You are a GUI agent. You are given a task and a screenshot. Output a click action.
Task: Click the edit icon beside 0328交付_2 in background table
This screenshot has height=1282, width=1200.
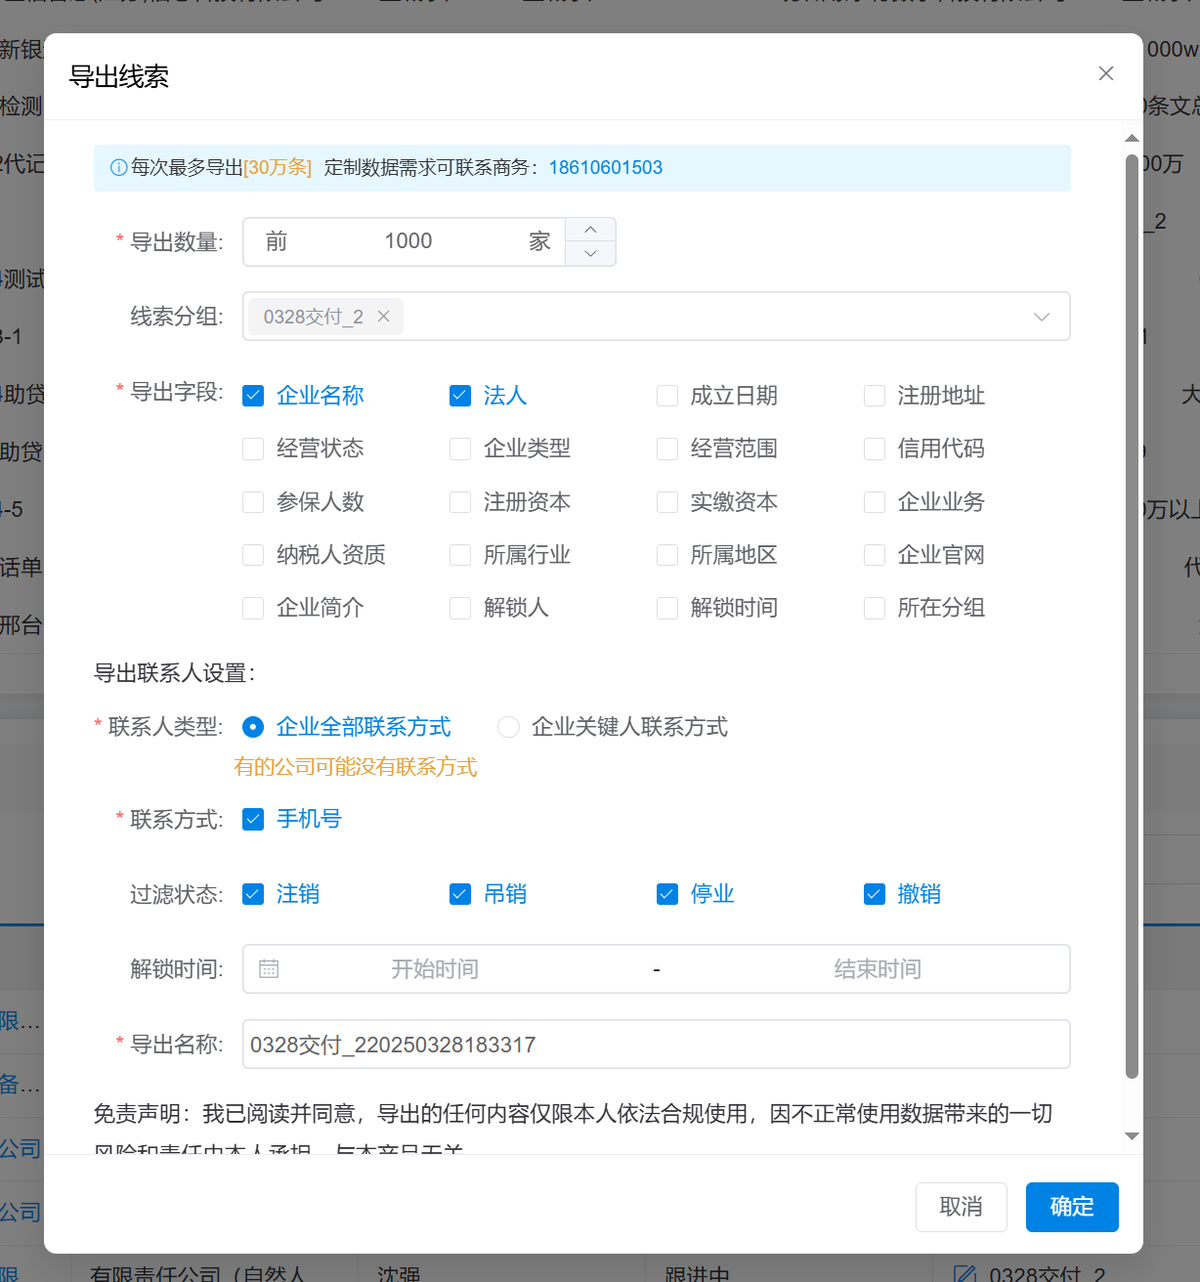(964, 1274)
